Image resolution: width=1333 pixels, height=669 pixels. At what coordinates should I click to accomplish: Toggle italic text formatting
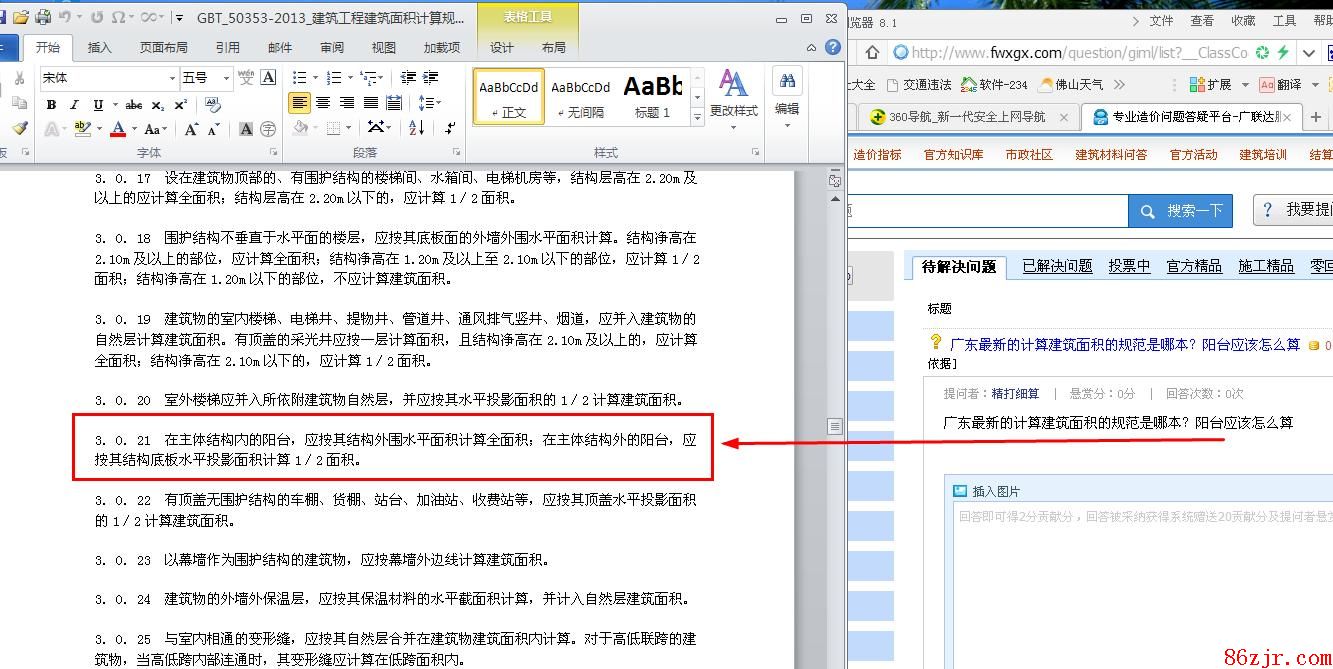click(75, 105)
